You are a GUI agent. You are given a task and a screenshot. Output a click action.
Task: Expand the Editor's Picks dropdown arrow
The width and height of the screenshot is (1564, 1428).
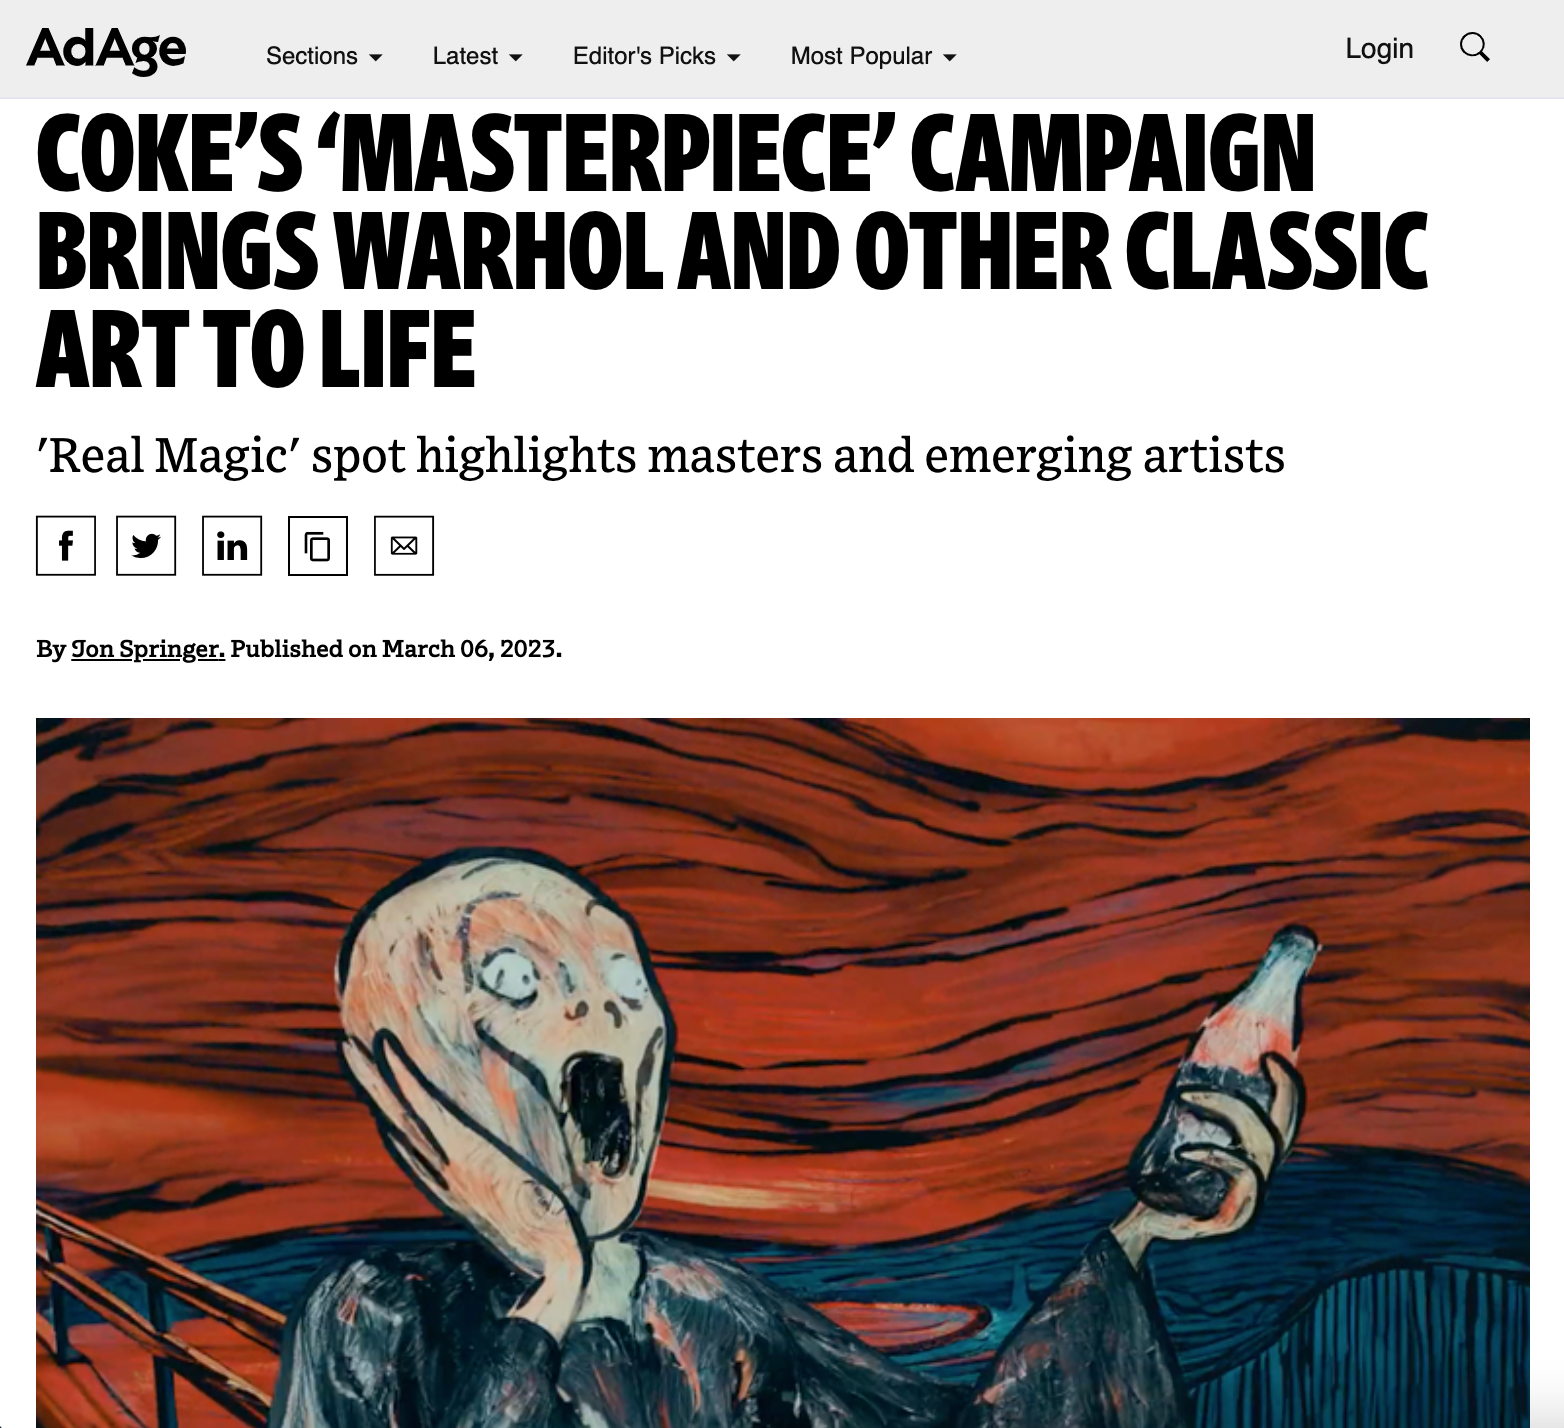pos(734,58)
